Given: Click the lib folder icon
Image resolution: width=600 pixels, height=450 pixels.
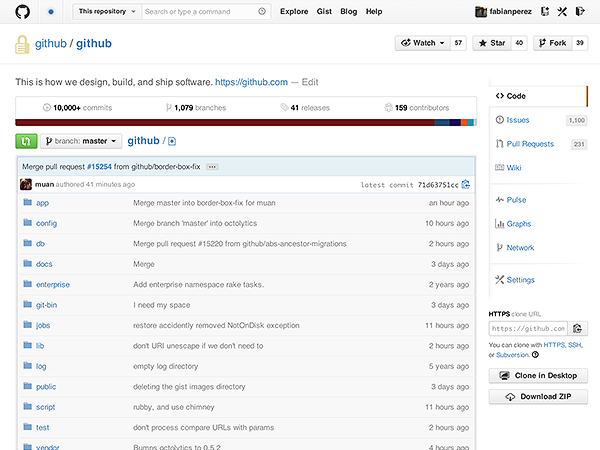Looking at the screenshot, I should (28, 345).
